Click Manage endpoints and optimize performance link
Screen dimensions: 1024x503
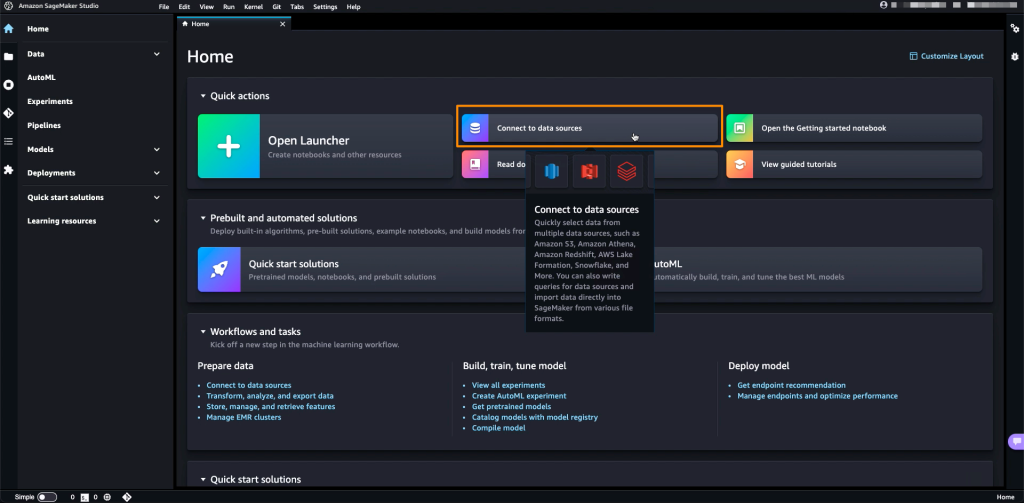(818, 396)
